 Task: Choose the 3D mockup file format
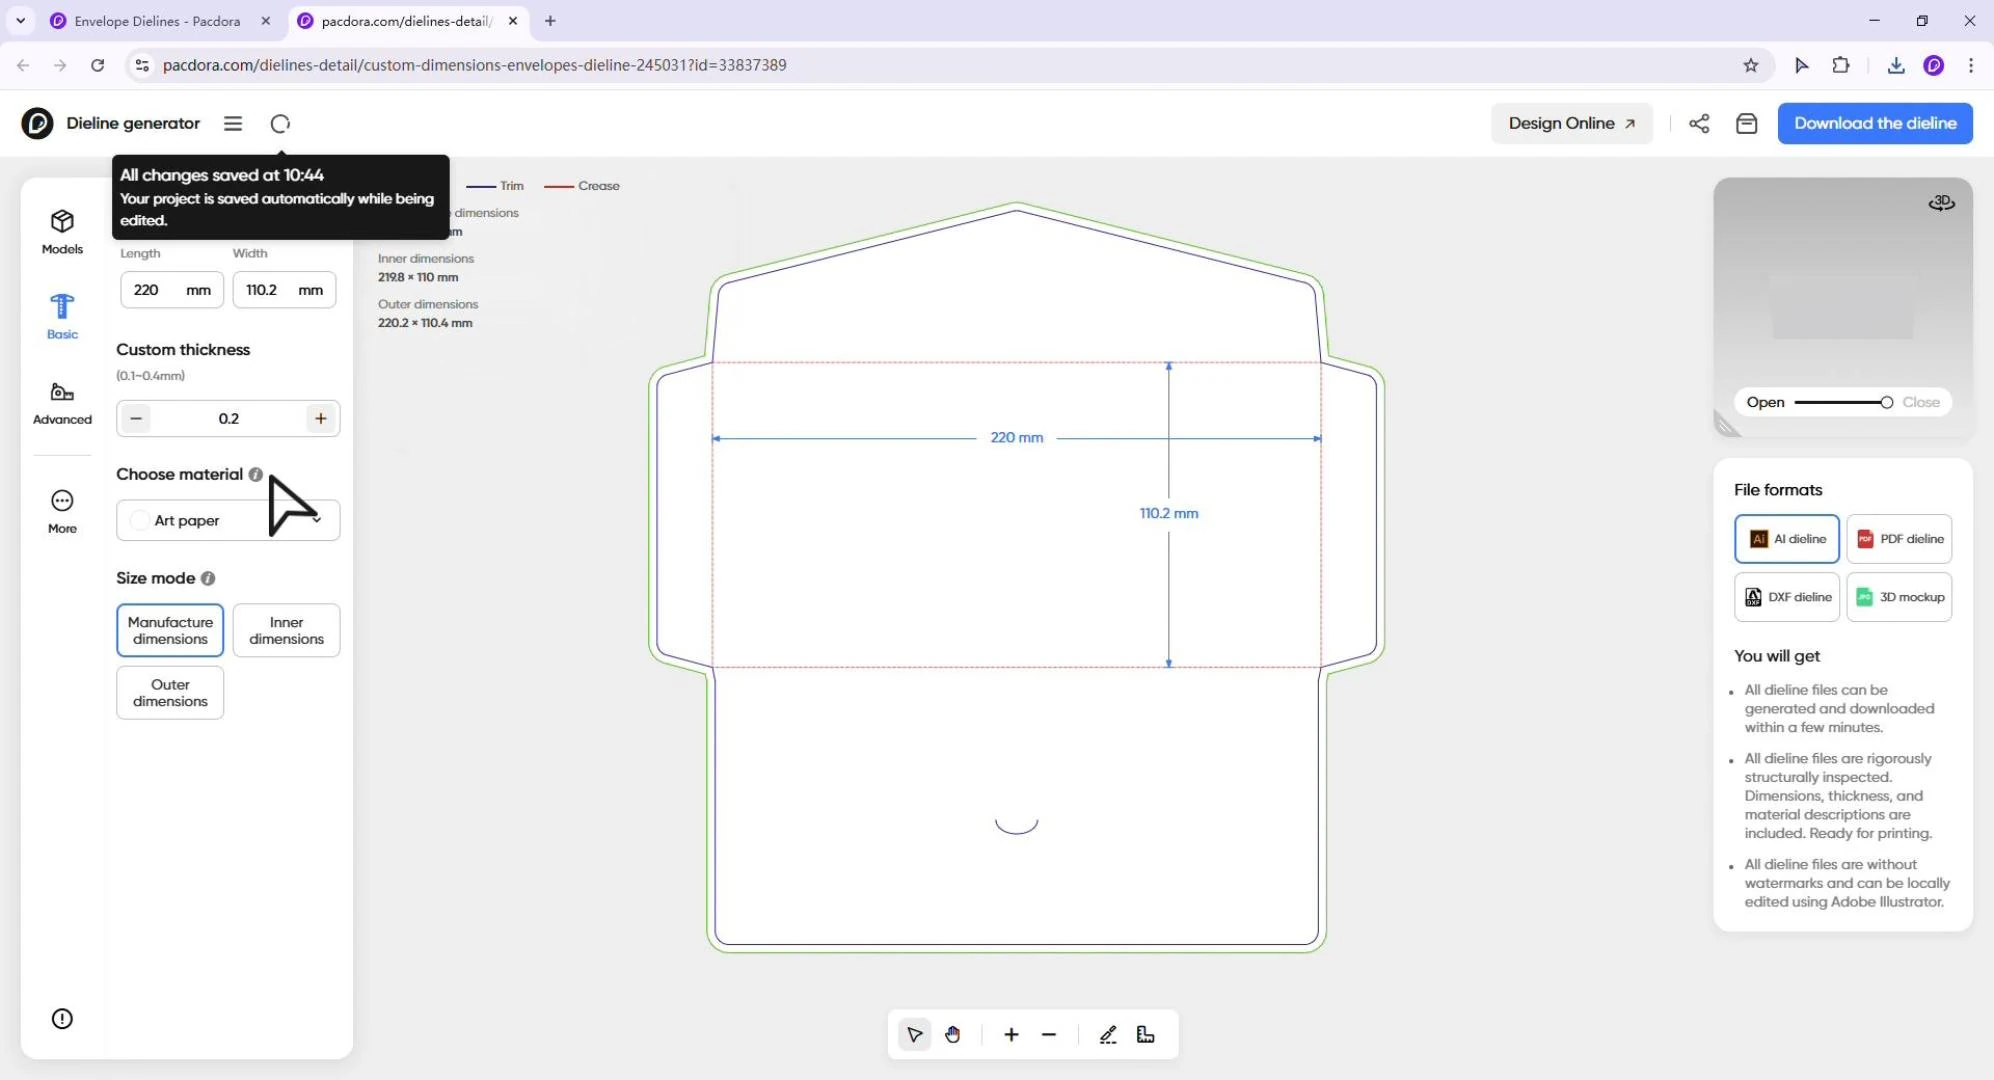tap(1899, 597)
